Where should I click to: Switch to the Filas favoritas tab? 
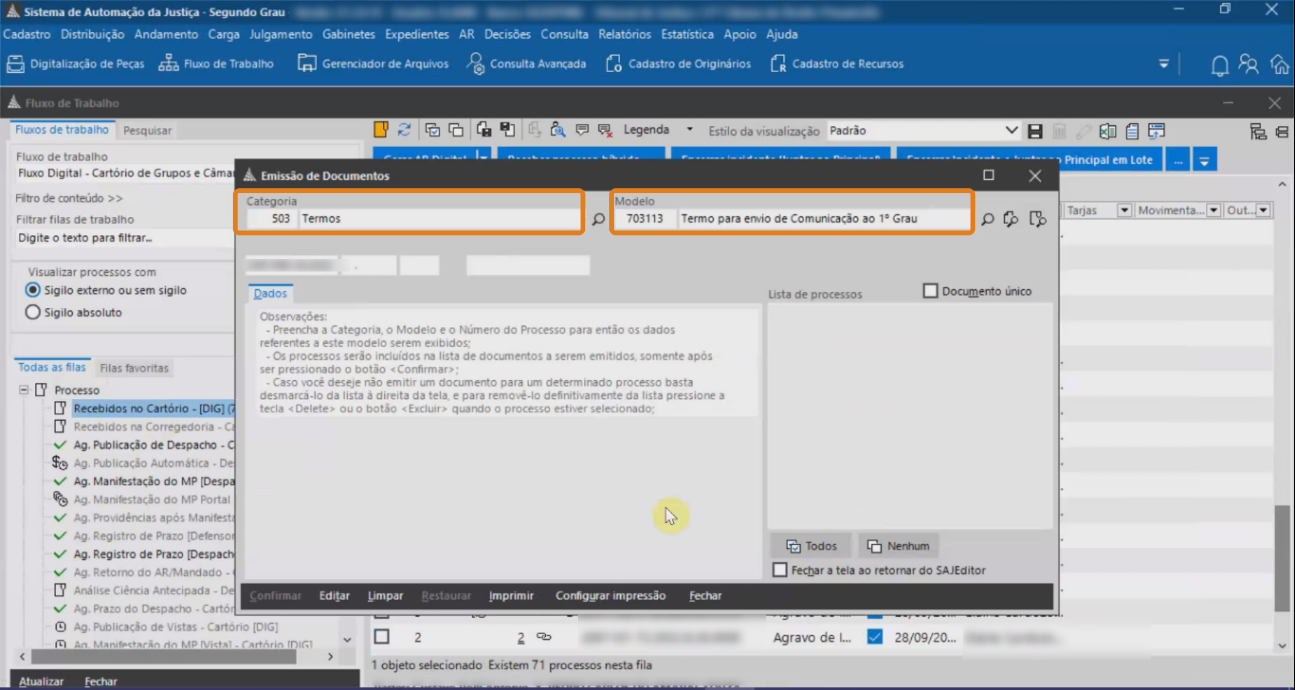click(x=134, y=368)
